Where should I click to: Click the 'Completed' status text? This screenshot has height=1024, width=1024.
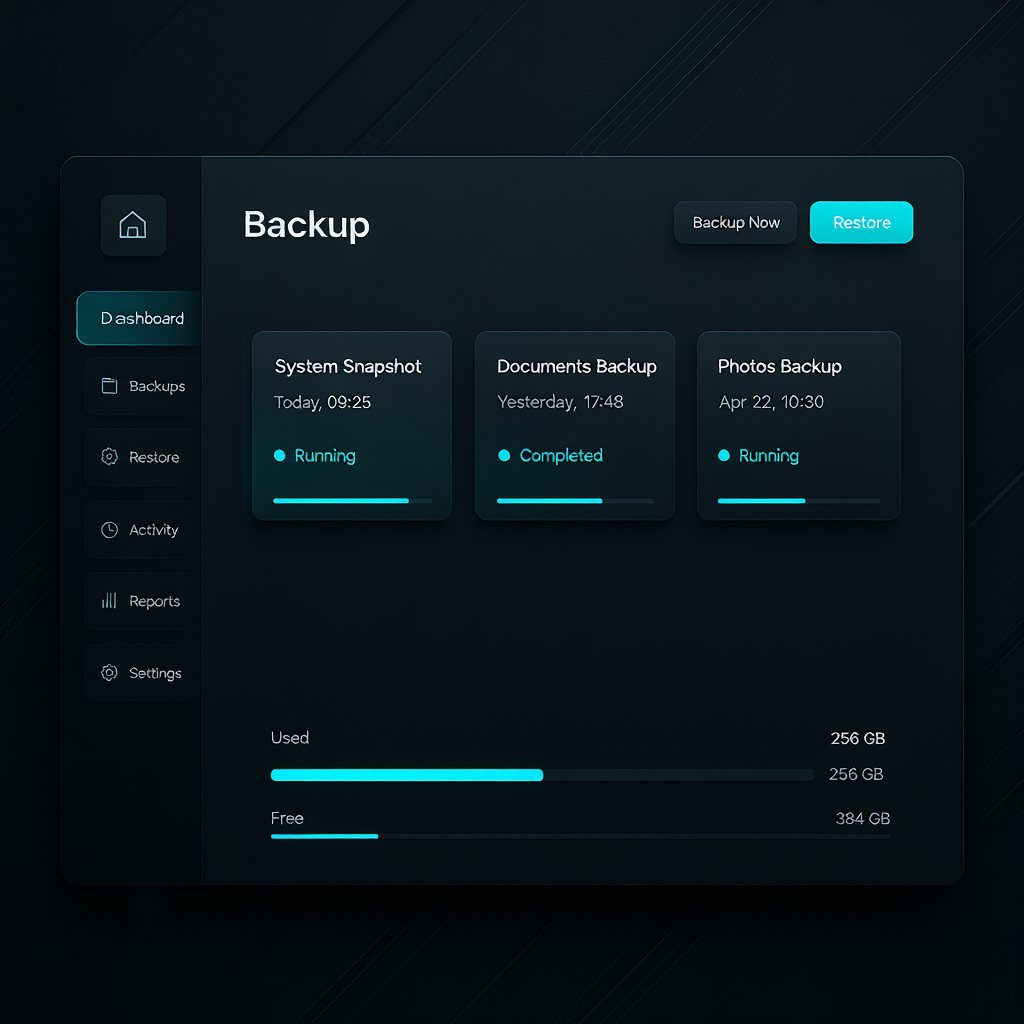(x=561, y=455)
